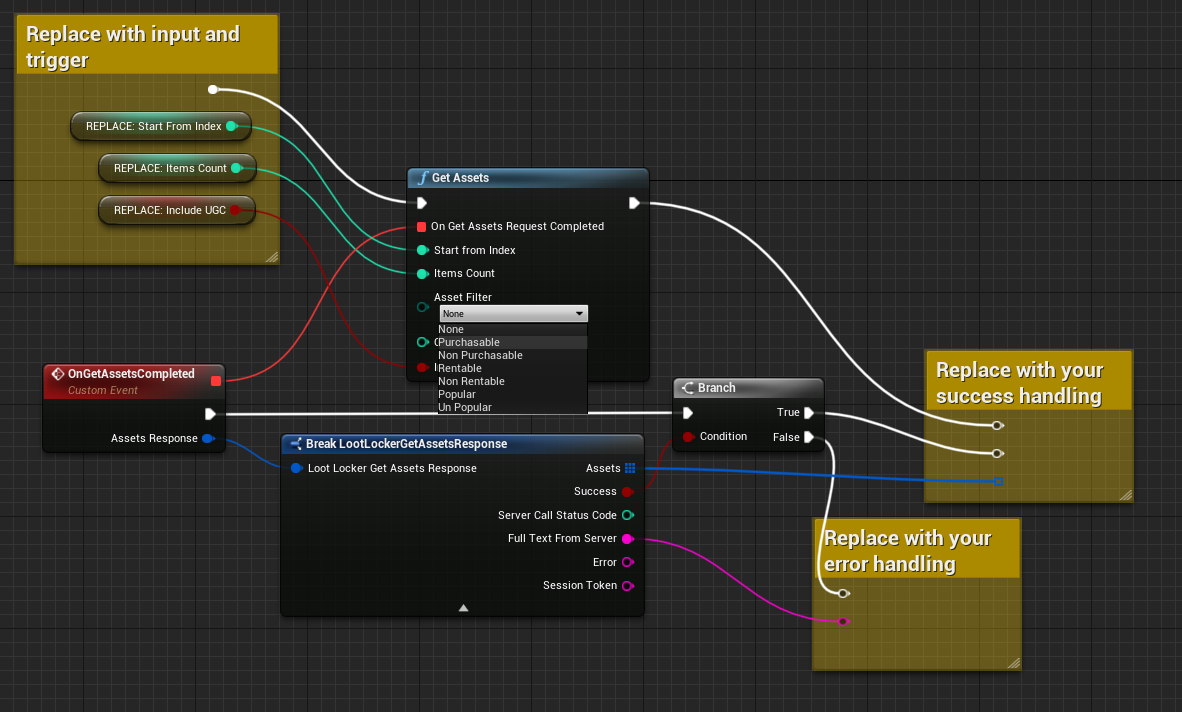The height and width of the screenshot is (712, 1182).
Task: Select Purchasable from the Asset Filter list
Action: click(x=469, y=342)
